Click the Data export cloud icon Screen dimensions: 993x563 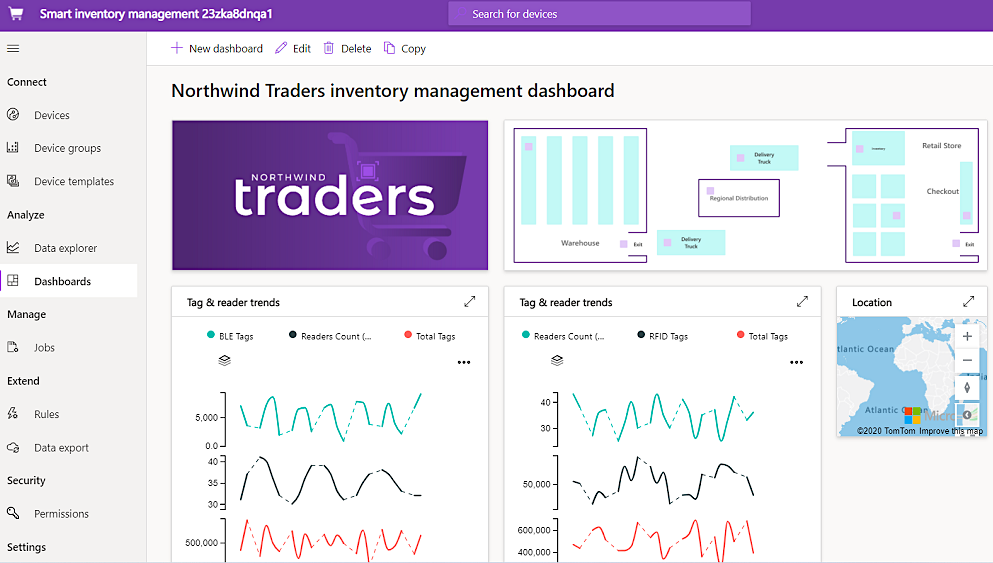tap(13, 447)
